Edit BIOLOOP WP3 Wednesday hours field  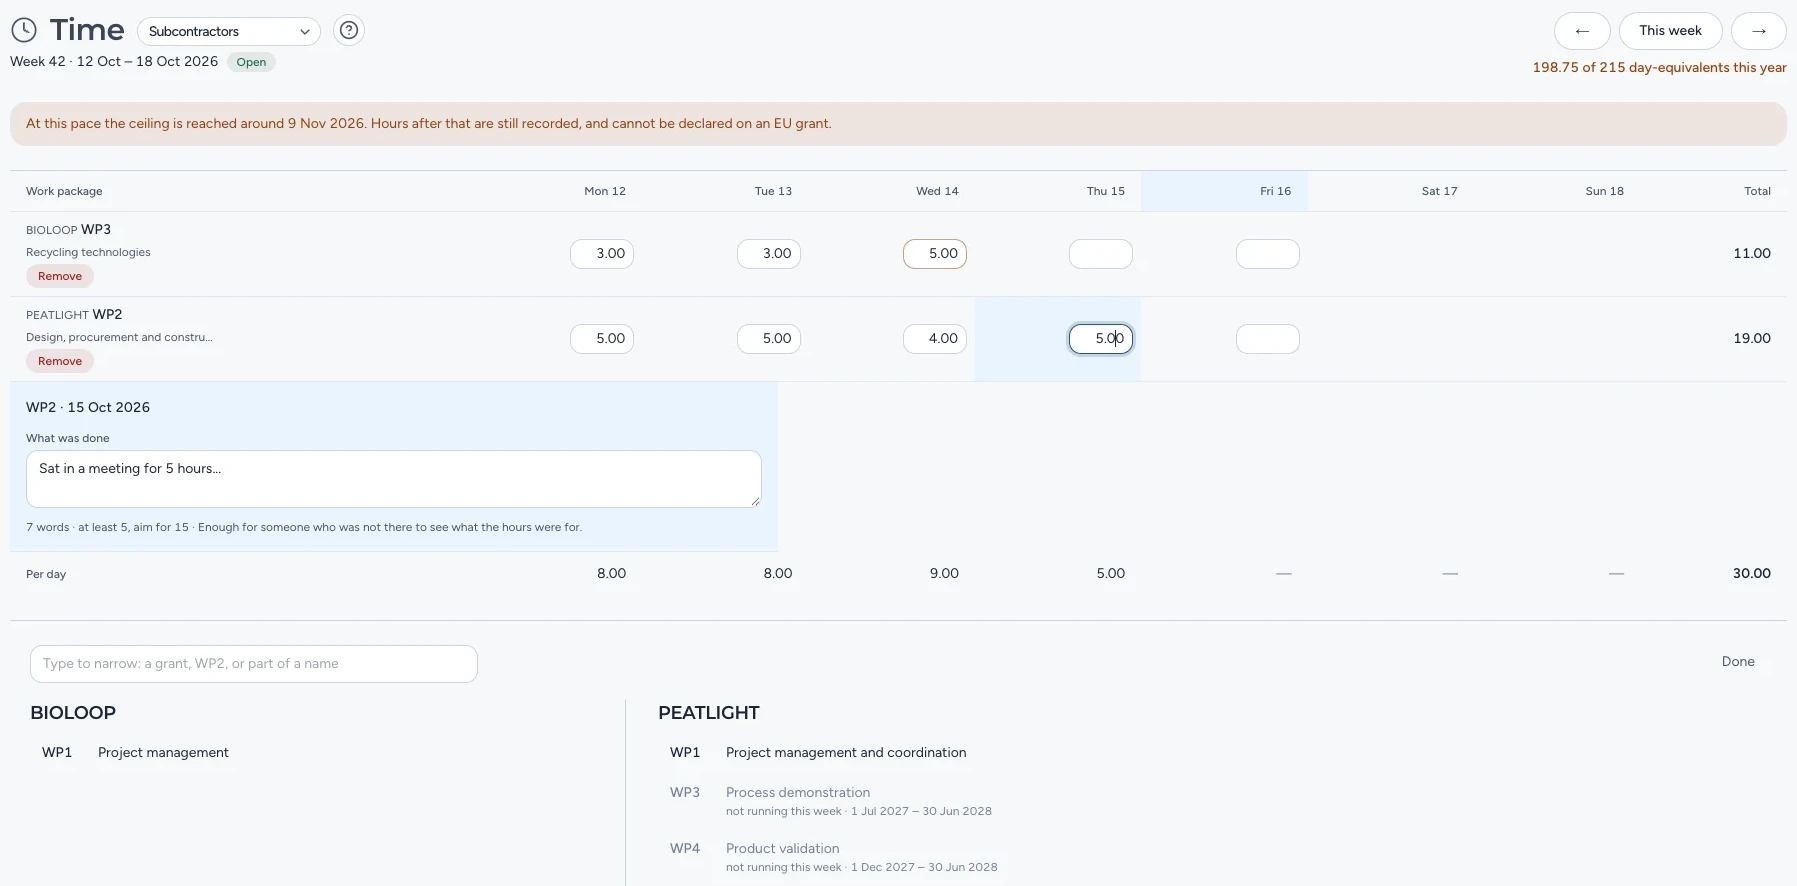click(x=935, y=254)
